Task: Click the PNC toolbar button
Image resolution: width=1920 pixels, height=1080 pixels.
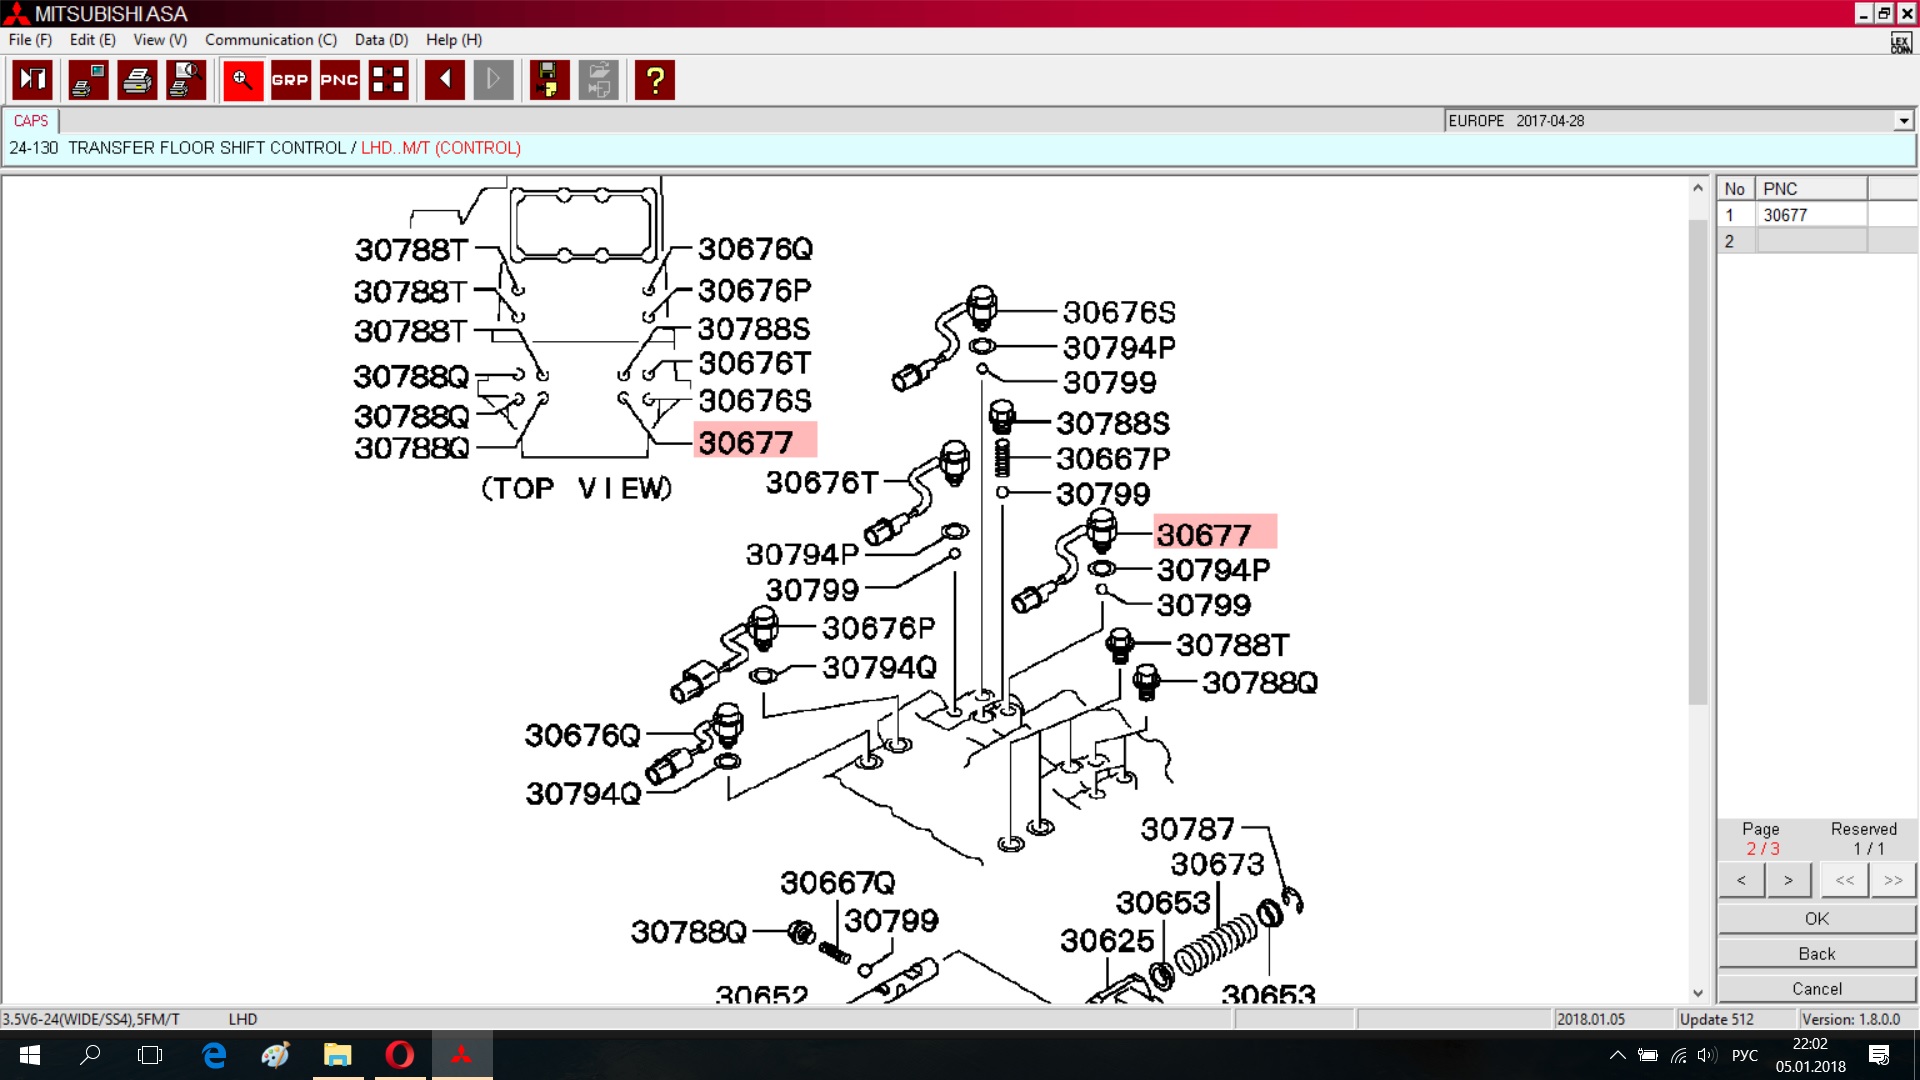Action: coord(339,80)
